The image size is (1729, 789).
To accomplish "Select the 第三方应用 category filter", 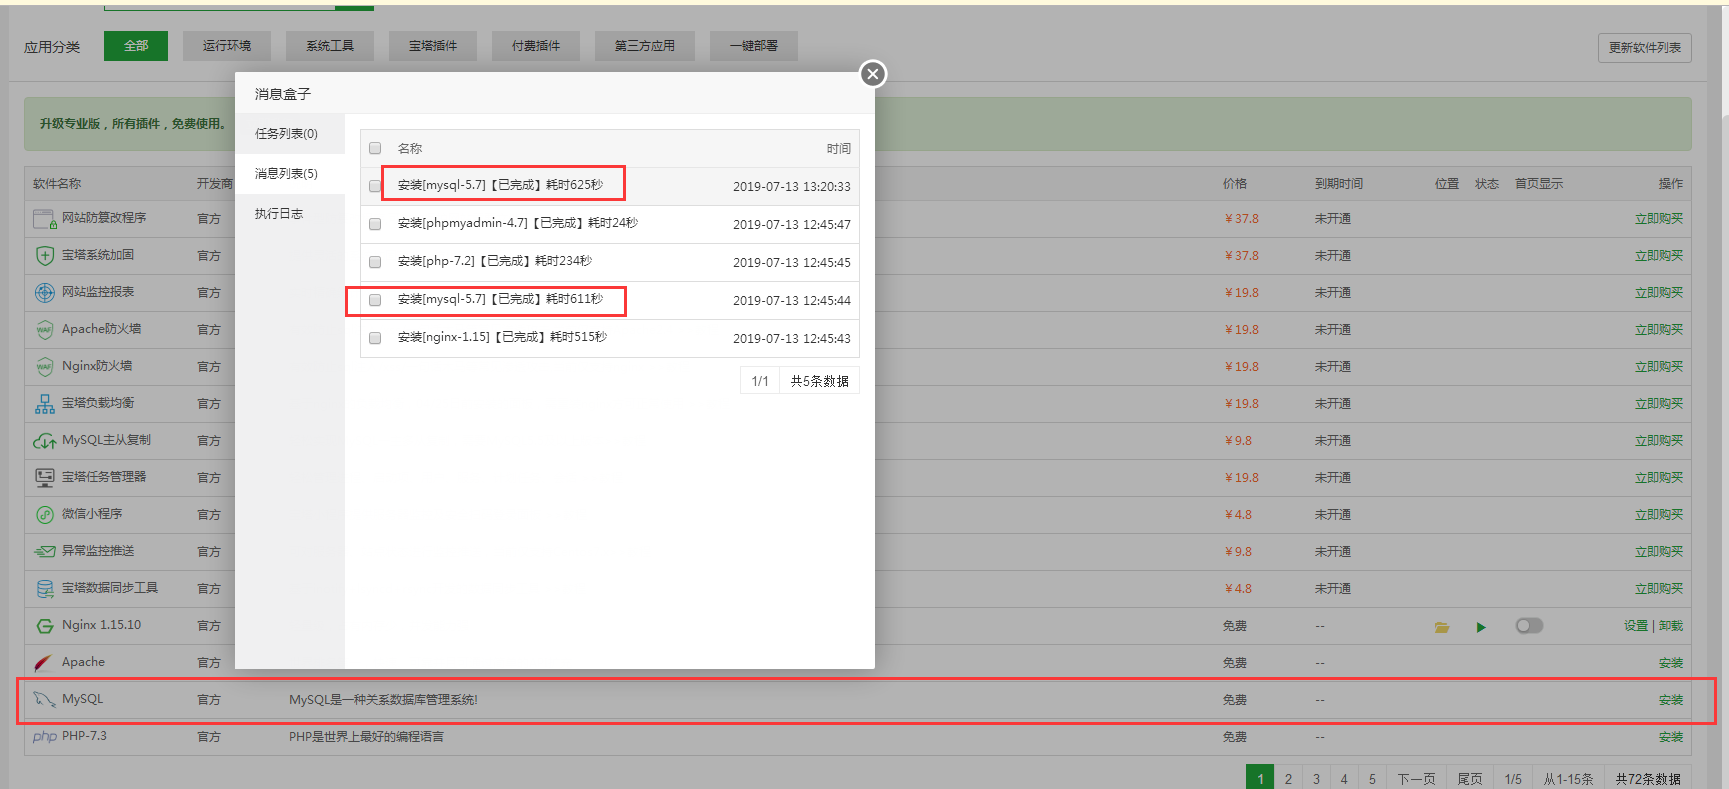I will (645, 46).
